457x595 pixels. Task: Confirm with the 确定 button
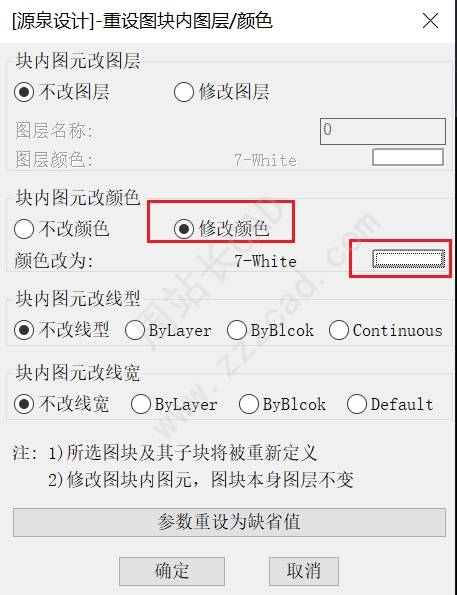coord(172,571)
